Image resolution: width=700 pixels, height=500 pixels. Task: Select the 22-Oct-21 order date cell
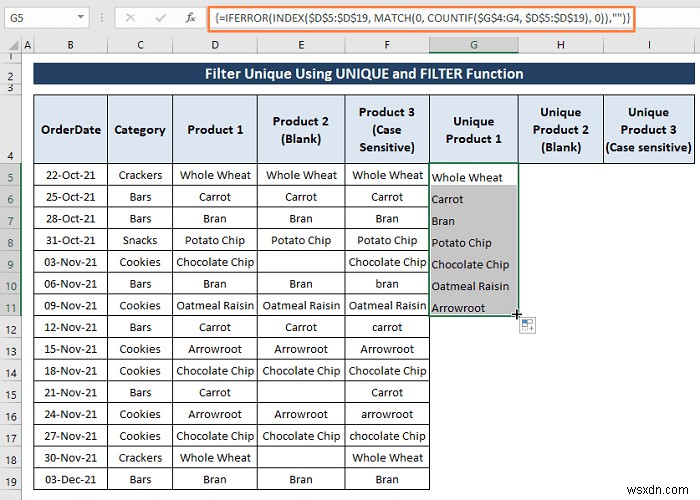(x=71, y=175)
